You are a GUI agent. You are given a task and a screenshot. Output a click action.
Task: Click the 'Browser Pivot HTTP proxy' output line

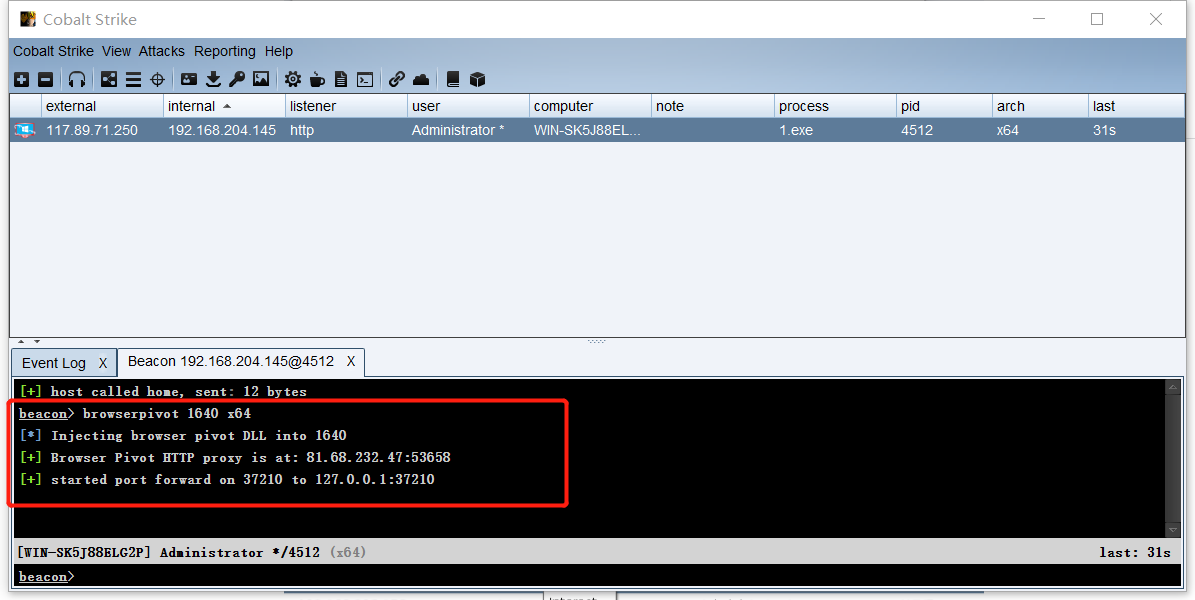[x=235, y=457]
